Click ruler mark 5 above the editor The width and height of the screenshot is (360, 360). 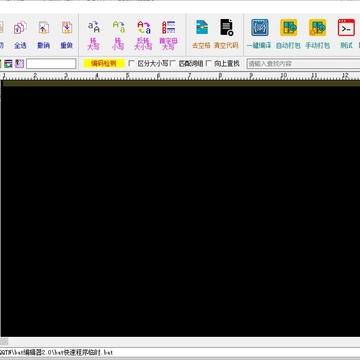coord(127,76)
